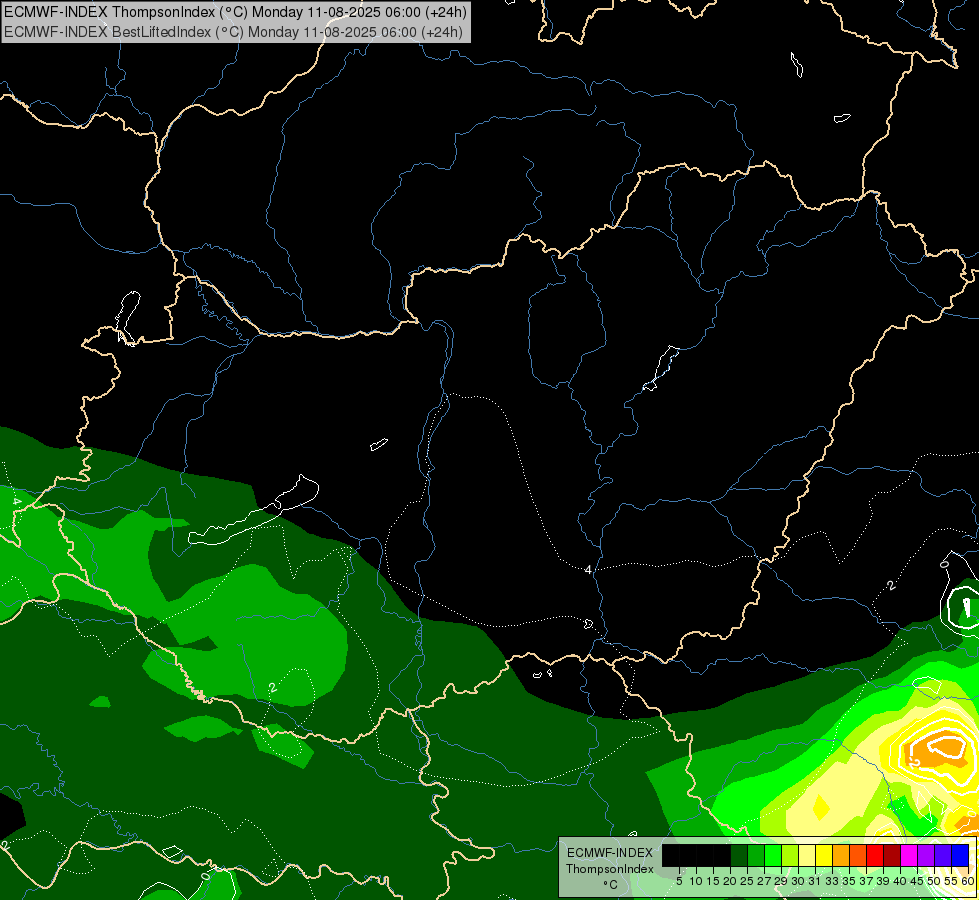
Task: Click legend scale value '39'
Action: click(883, 881)
